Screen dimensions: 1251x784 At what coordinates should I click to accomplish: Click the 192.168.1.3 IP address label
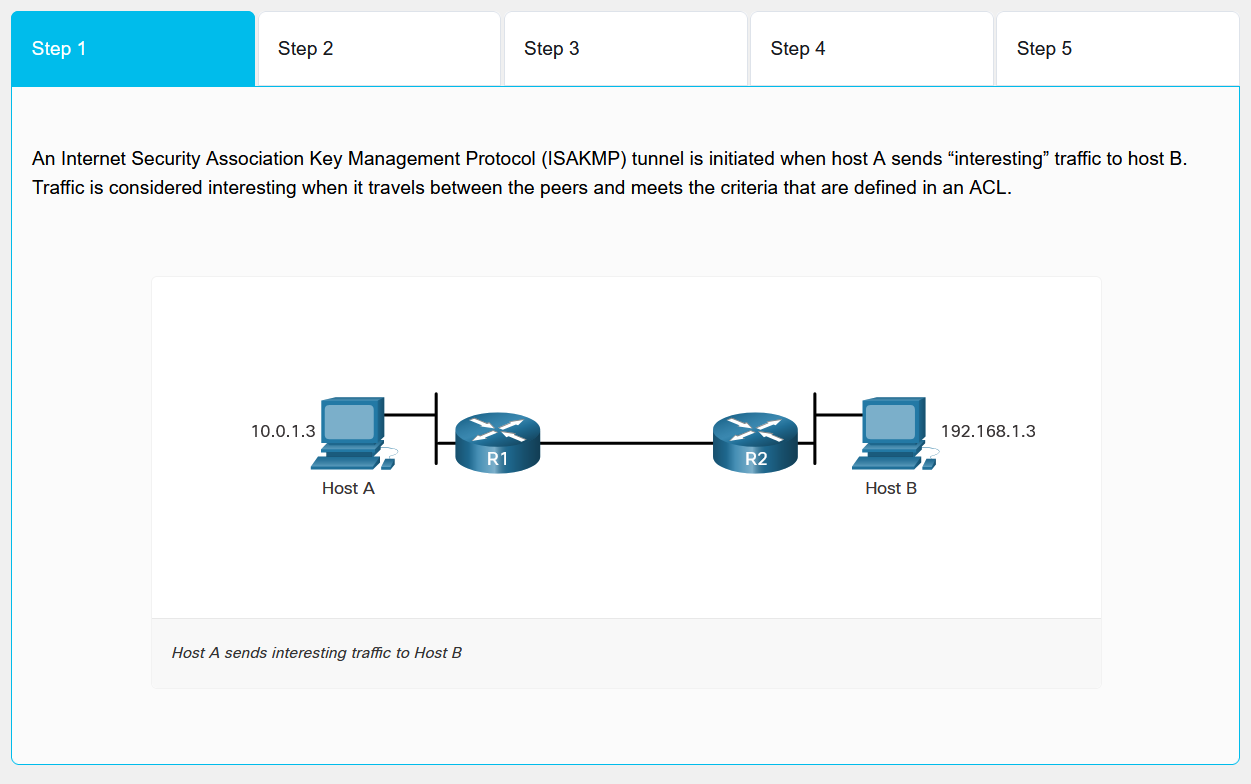click(988, 432)
